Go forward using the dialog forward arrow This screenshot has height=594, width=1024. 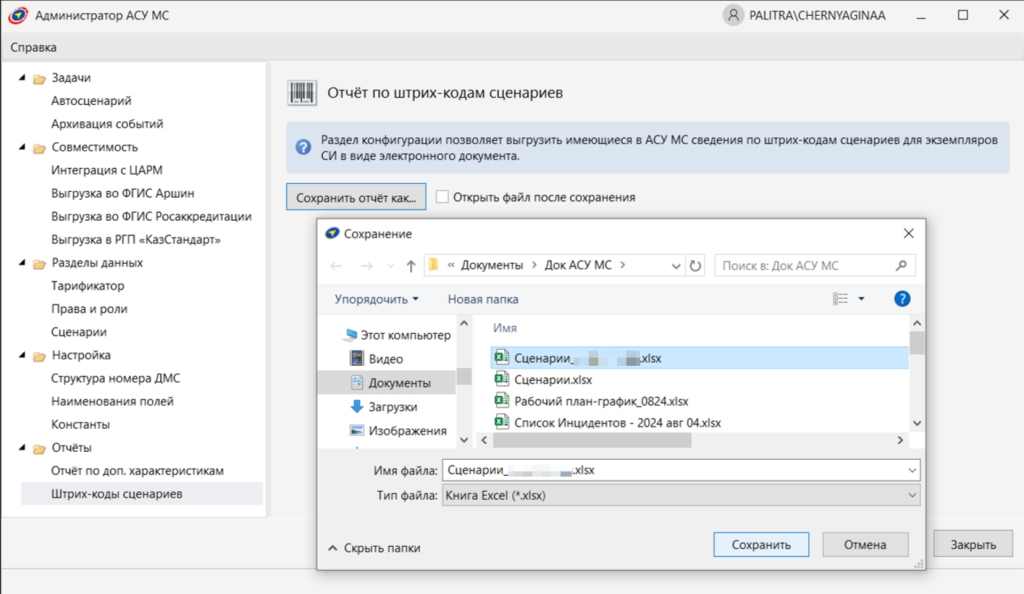click(366, 266)
